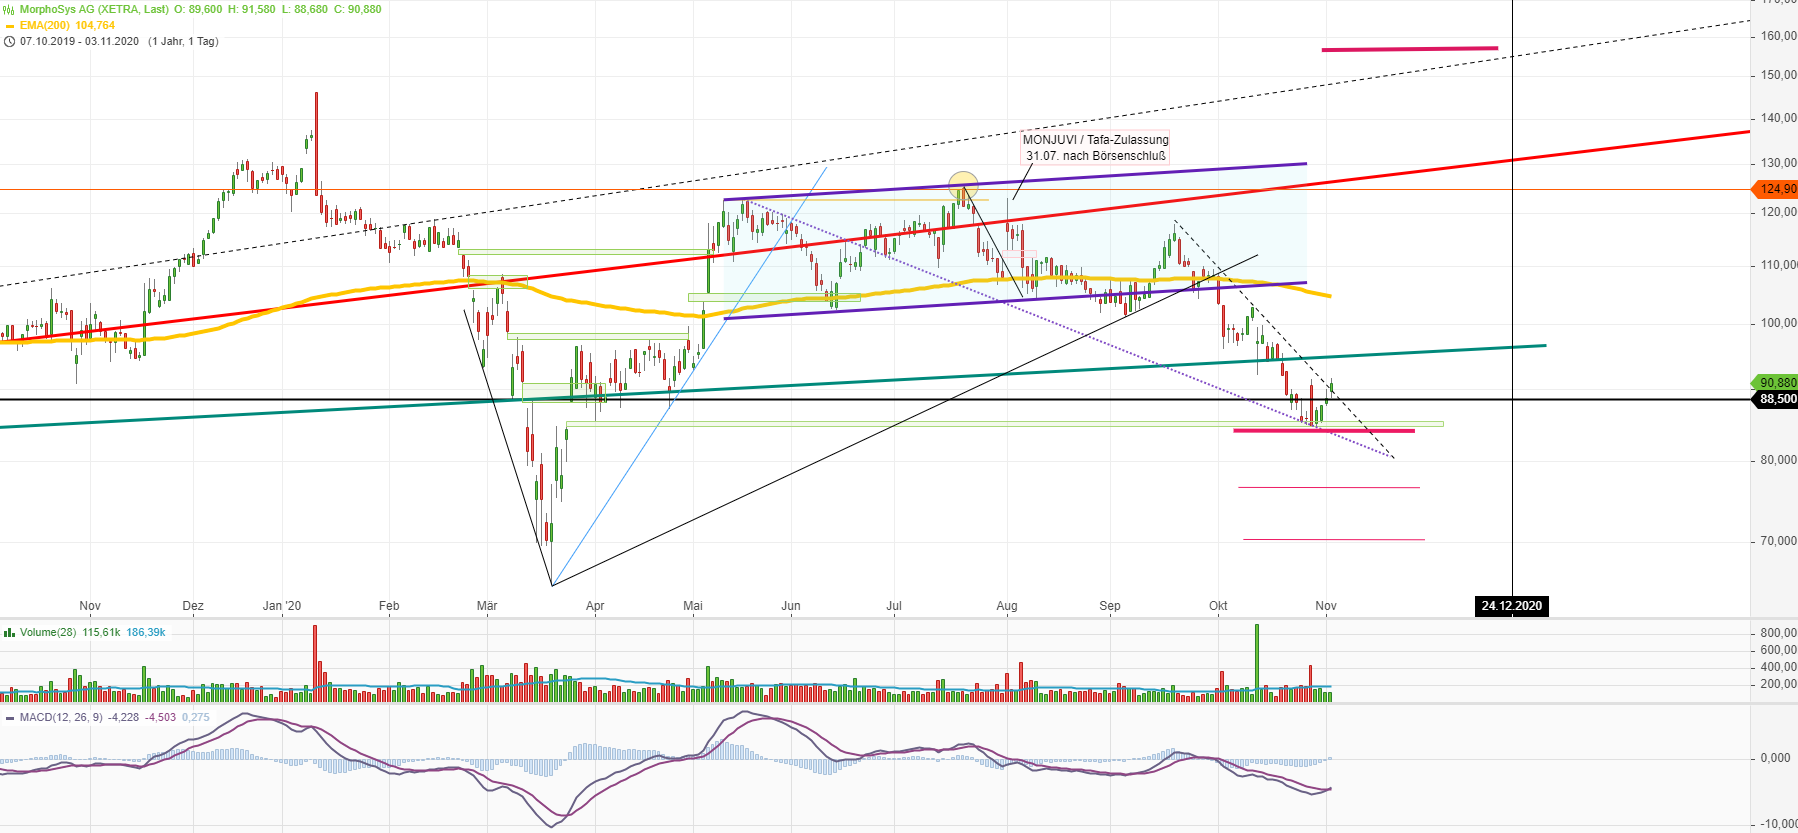Screen dimensions: 1798x833
Task: Click the candlestick chart-type icon beside MorphoSys AG
Action: point(9,9)
